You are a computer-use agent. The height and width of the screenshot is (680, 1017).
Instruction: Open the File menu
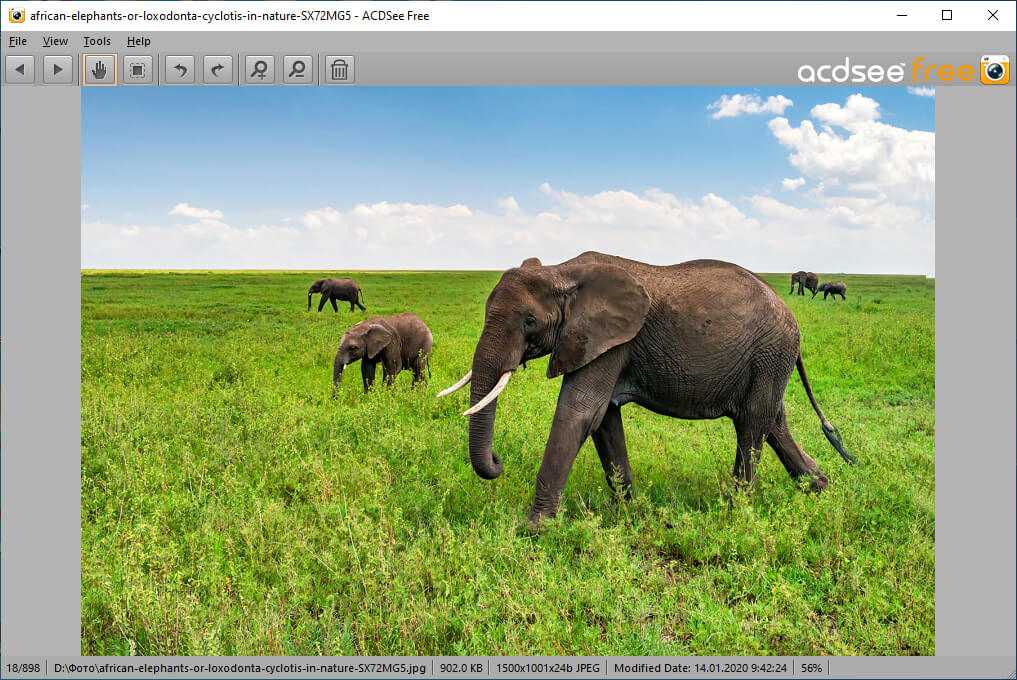click(18, 41)
